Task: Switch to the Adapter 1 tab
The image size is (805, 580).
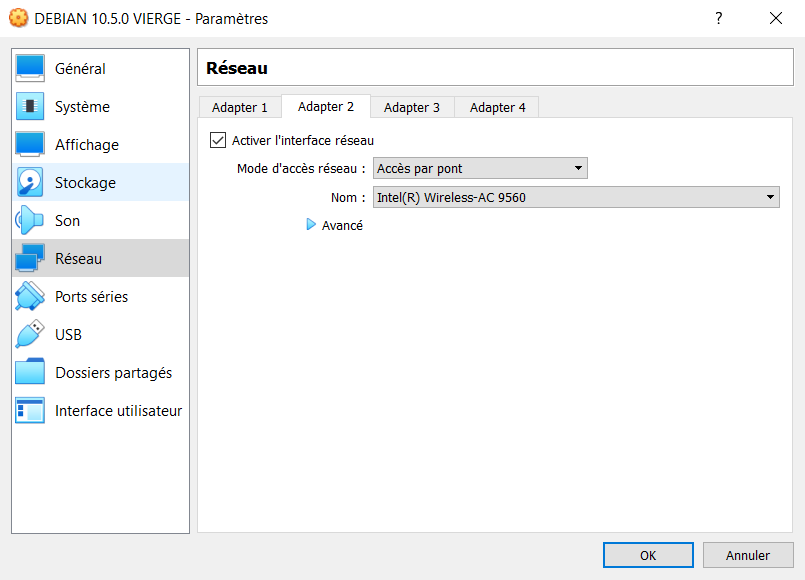Action: (239, 106)
